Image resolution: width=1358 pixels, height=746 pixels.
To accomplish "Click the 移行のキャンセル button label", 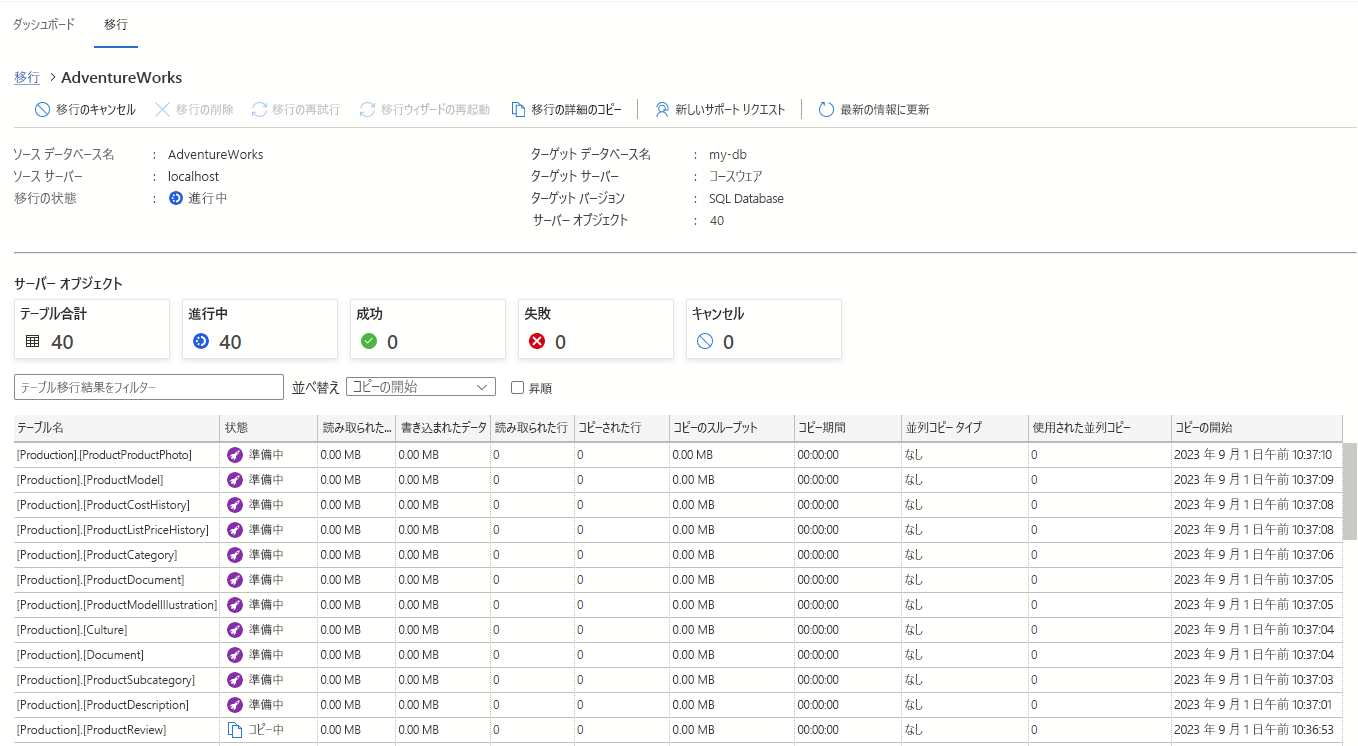I will (x=96, y=110).
